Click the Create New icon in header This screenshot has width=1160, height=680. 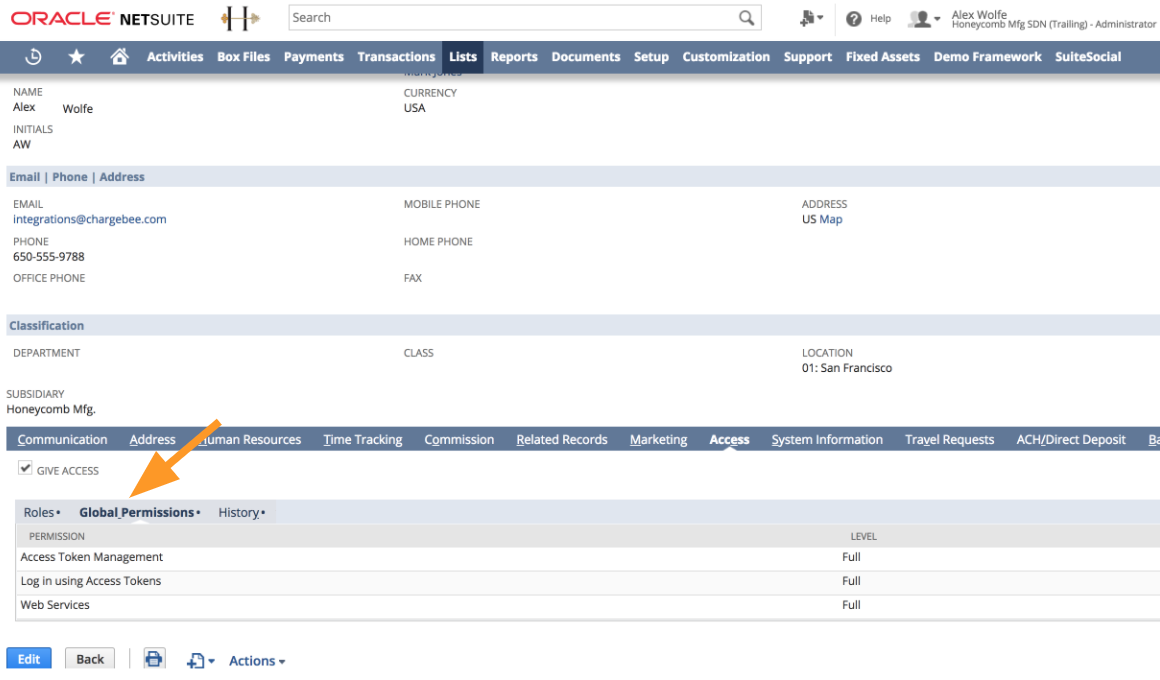click(811, 19)
